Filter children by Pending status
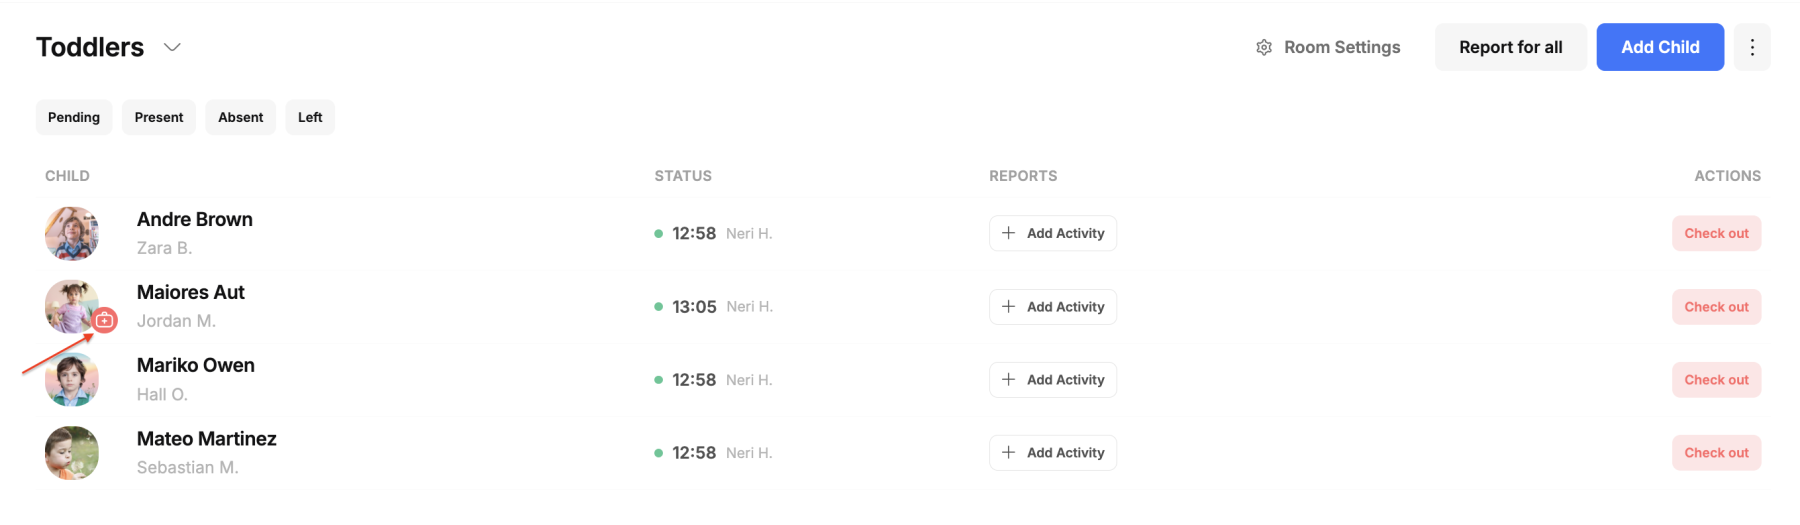Viewport: 1800px width, 525px height. pos(74,117)
